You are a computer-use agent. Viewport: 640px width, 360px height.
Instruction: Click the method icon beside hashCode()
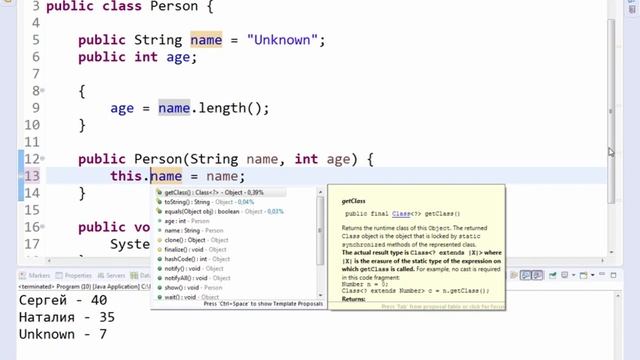coord(160,259)
